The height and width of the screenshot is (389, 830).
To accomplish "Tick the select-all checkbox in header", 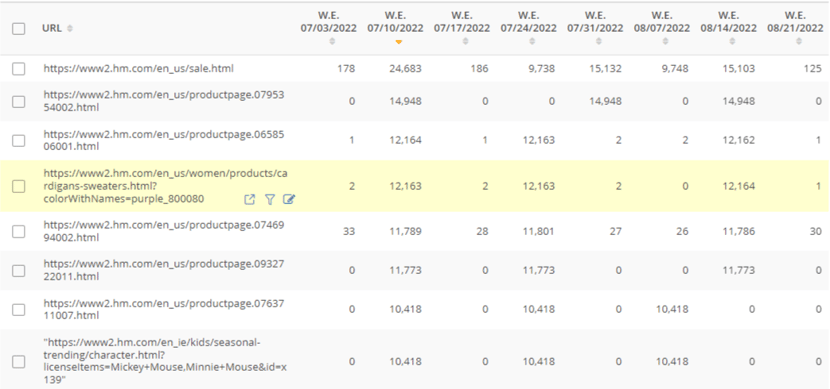I will [19, 29].
